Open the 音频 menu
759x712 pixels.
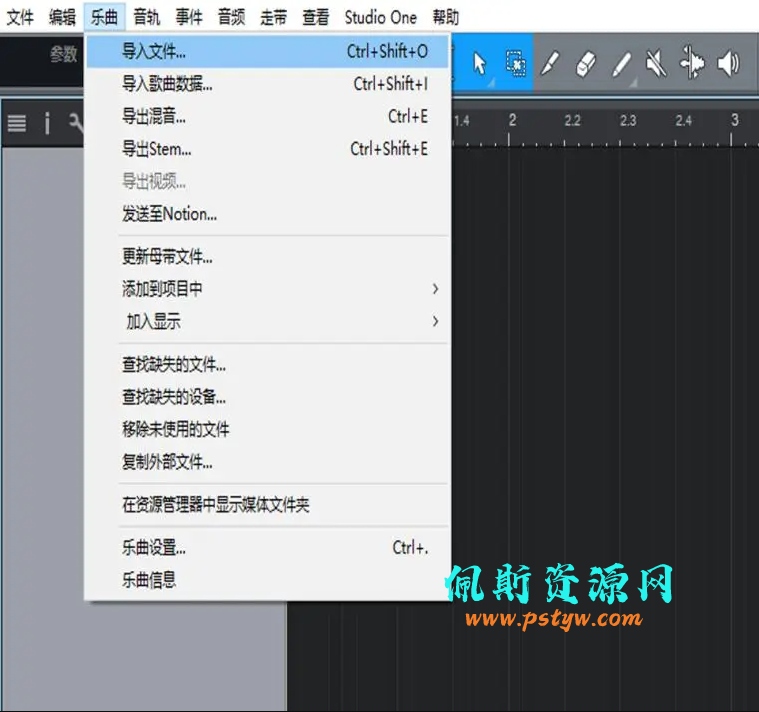pyautogui.click(x=231, y=17)
